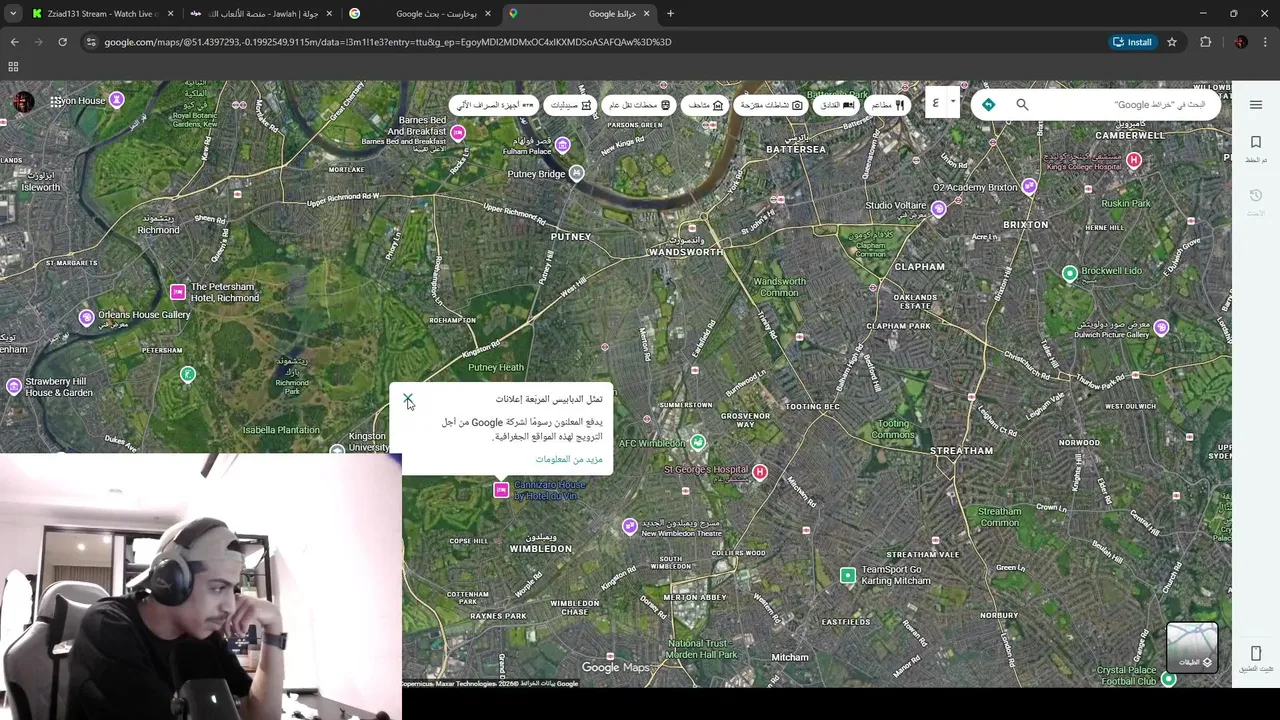Select the خرائط Google Maps tab
Viewport: 1280px width, 720px height.
pos(578,14)
